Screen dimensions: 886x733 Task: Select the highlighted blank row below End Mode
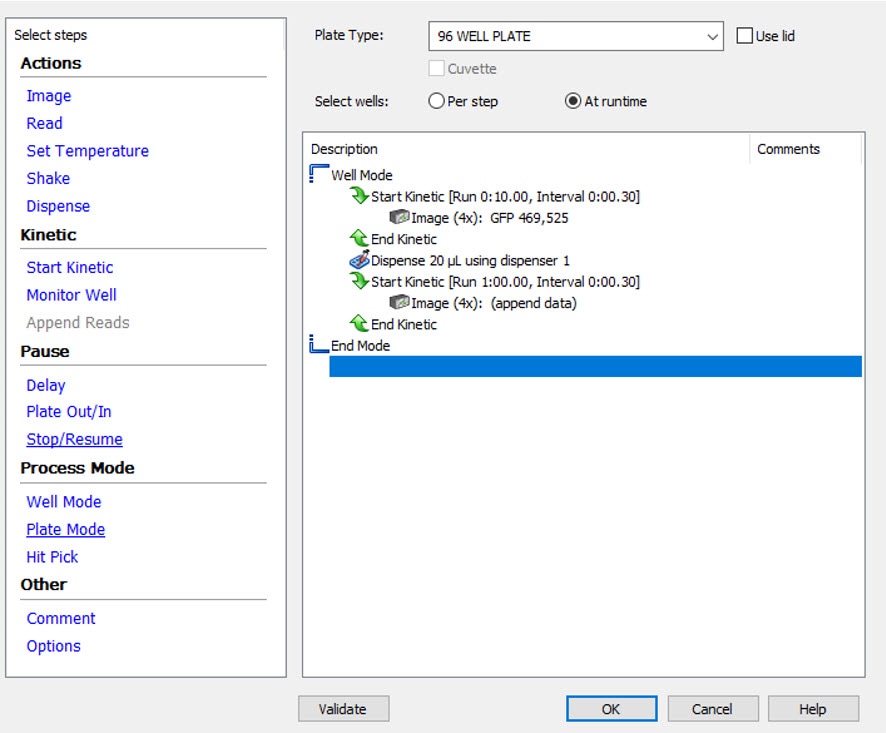click(x=595, y=367)
